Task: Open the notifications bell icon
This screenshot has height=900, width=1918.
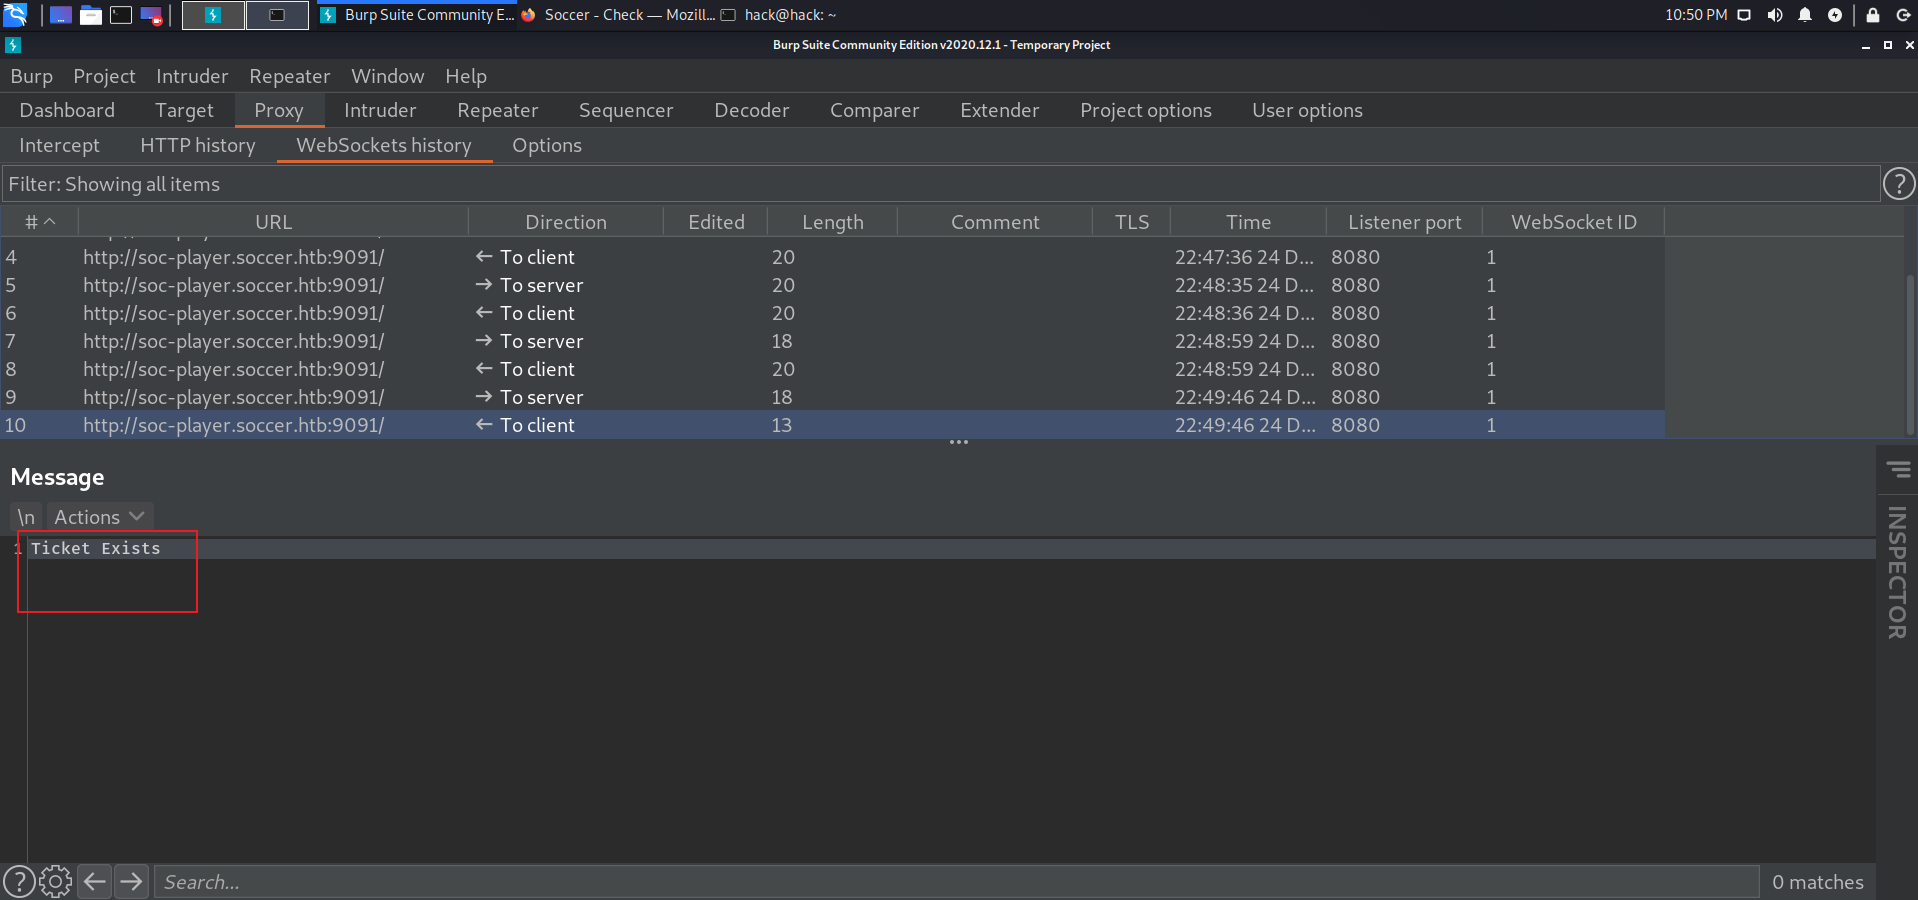Action: click(1805, 15)
